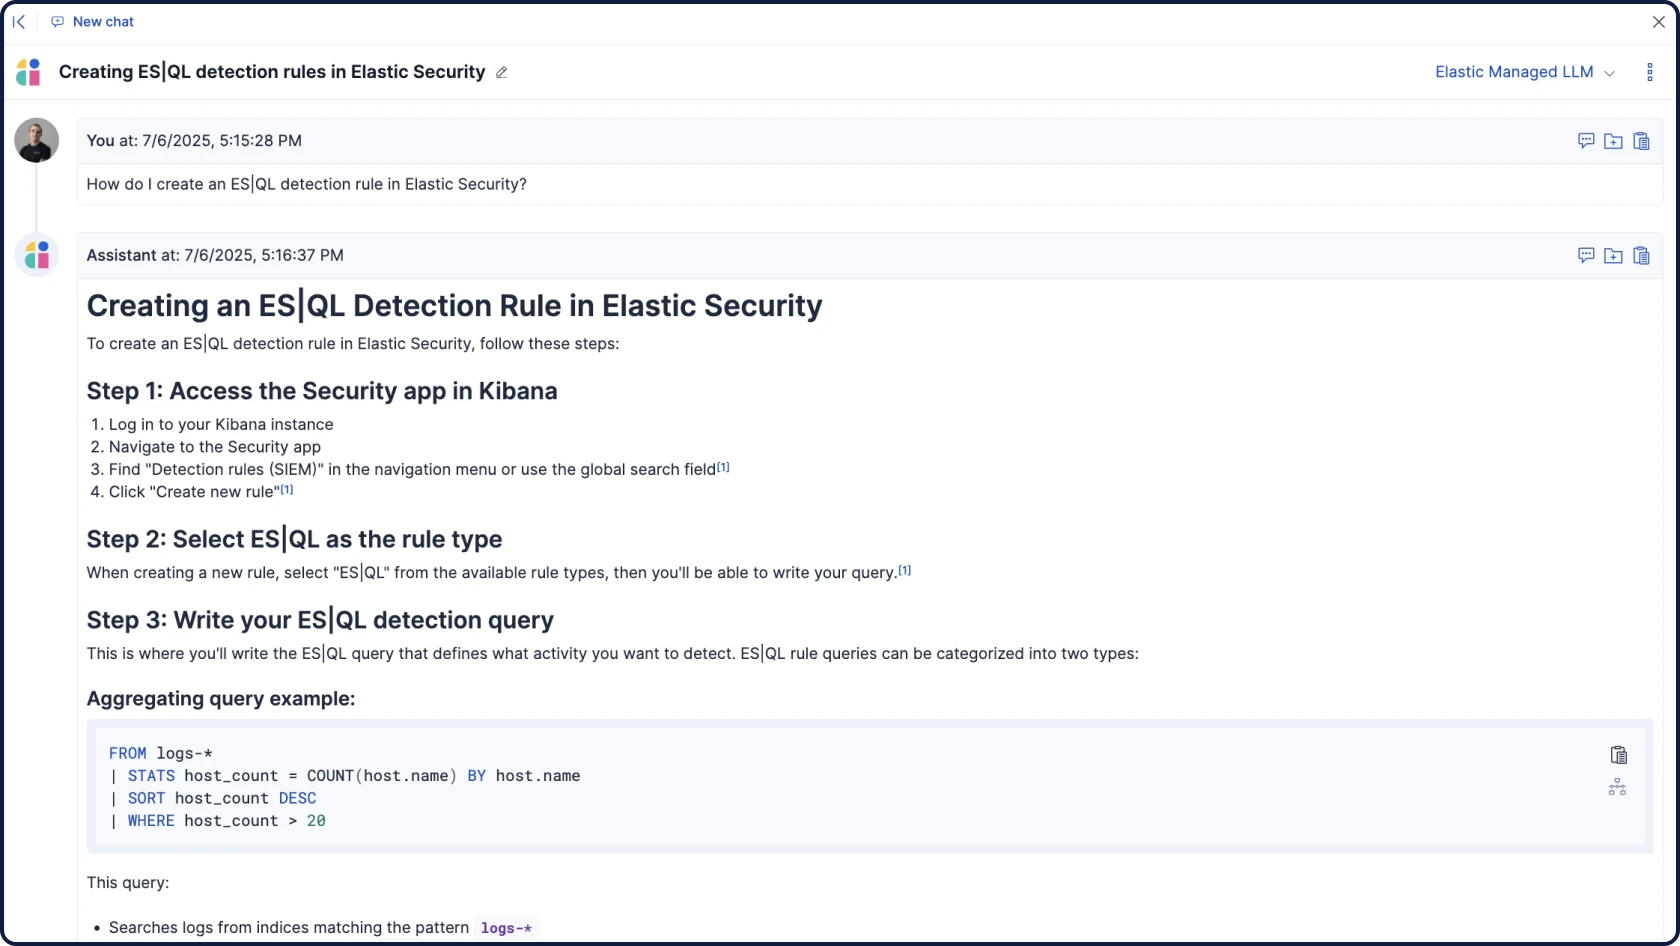Click the Assistant avatar icon
Image resolution: width=1680 pixels, height=946 pixels.
click(x=37, y=255)
